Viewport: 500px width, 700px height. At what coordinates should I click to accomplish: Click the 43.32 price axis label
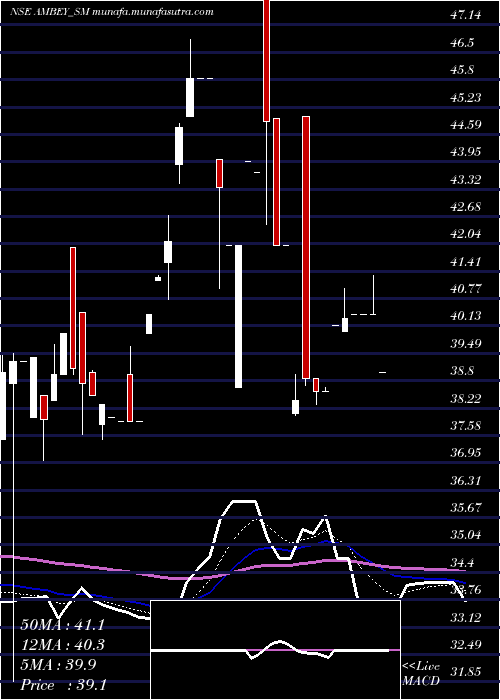pos(465,179)
